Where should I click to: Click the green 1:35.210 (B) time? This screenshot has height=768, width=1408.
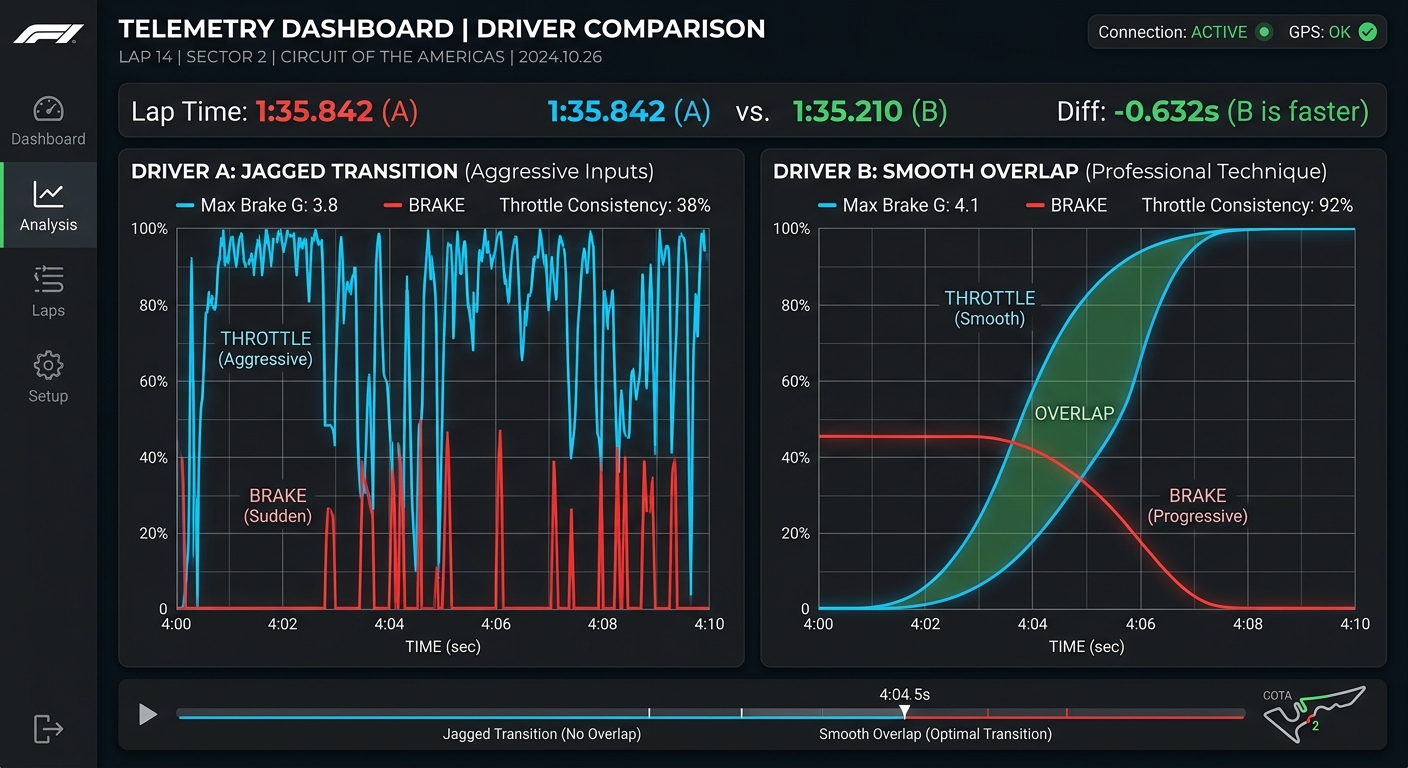pos(870,111)
